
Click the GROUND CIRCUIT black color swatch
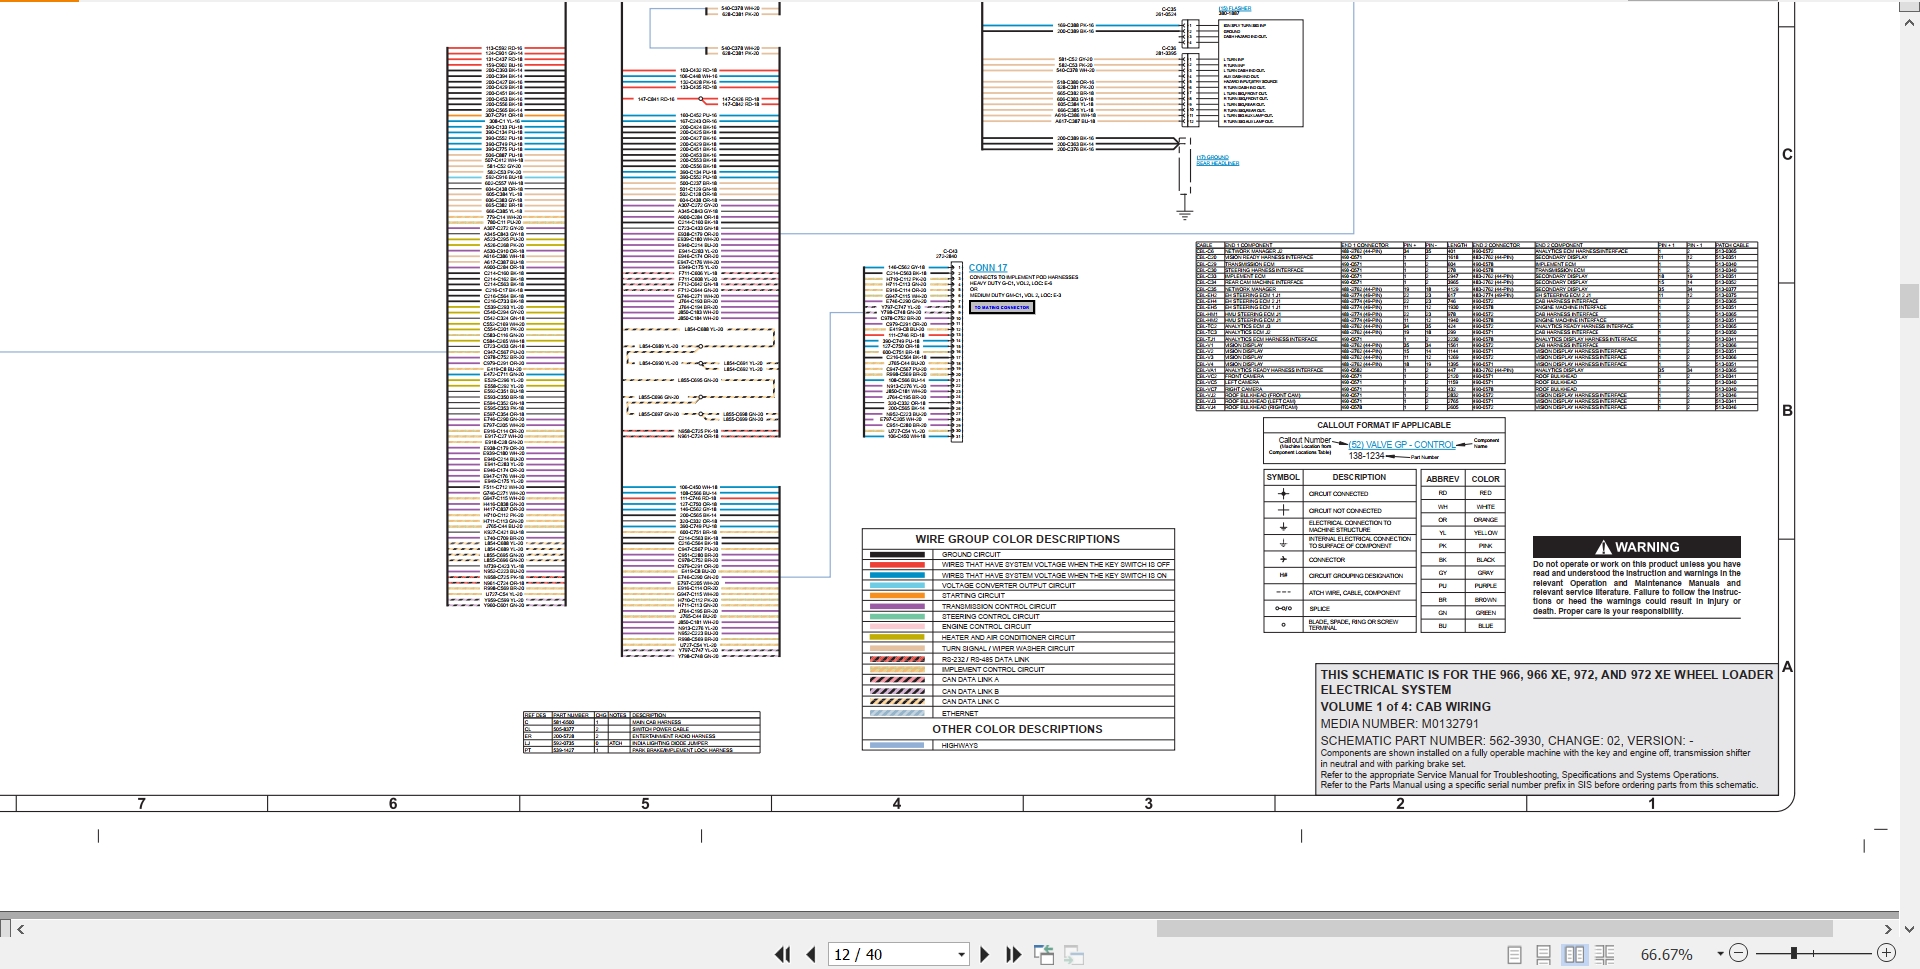[x=897, y=554]
